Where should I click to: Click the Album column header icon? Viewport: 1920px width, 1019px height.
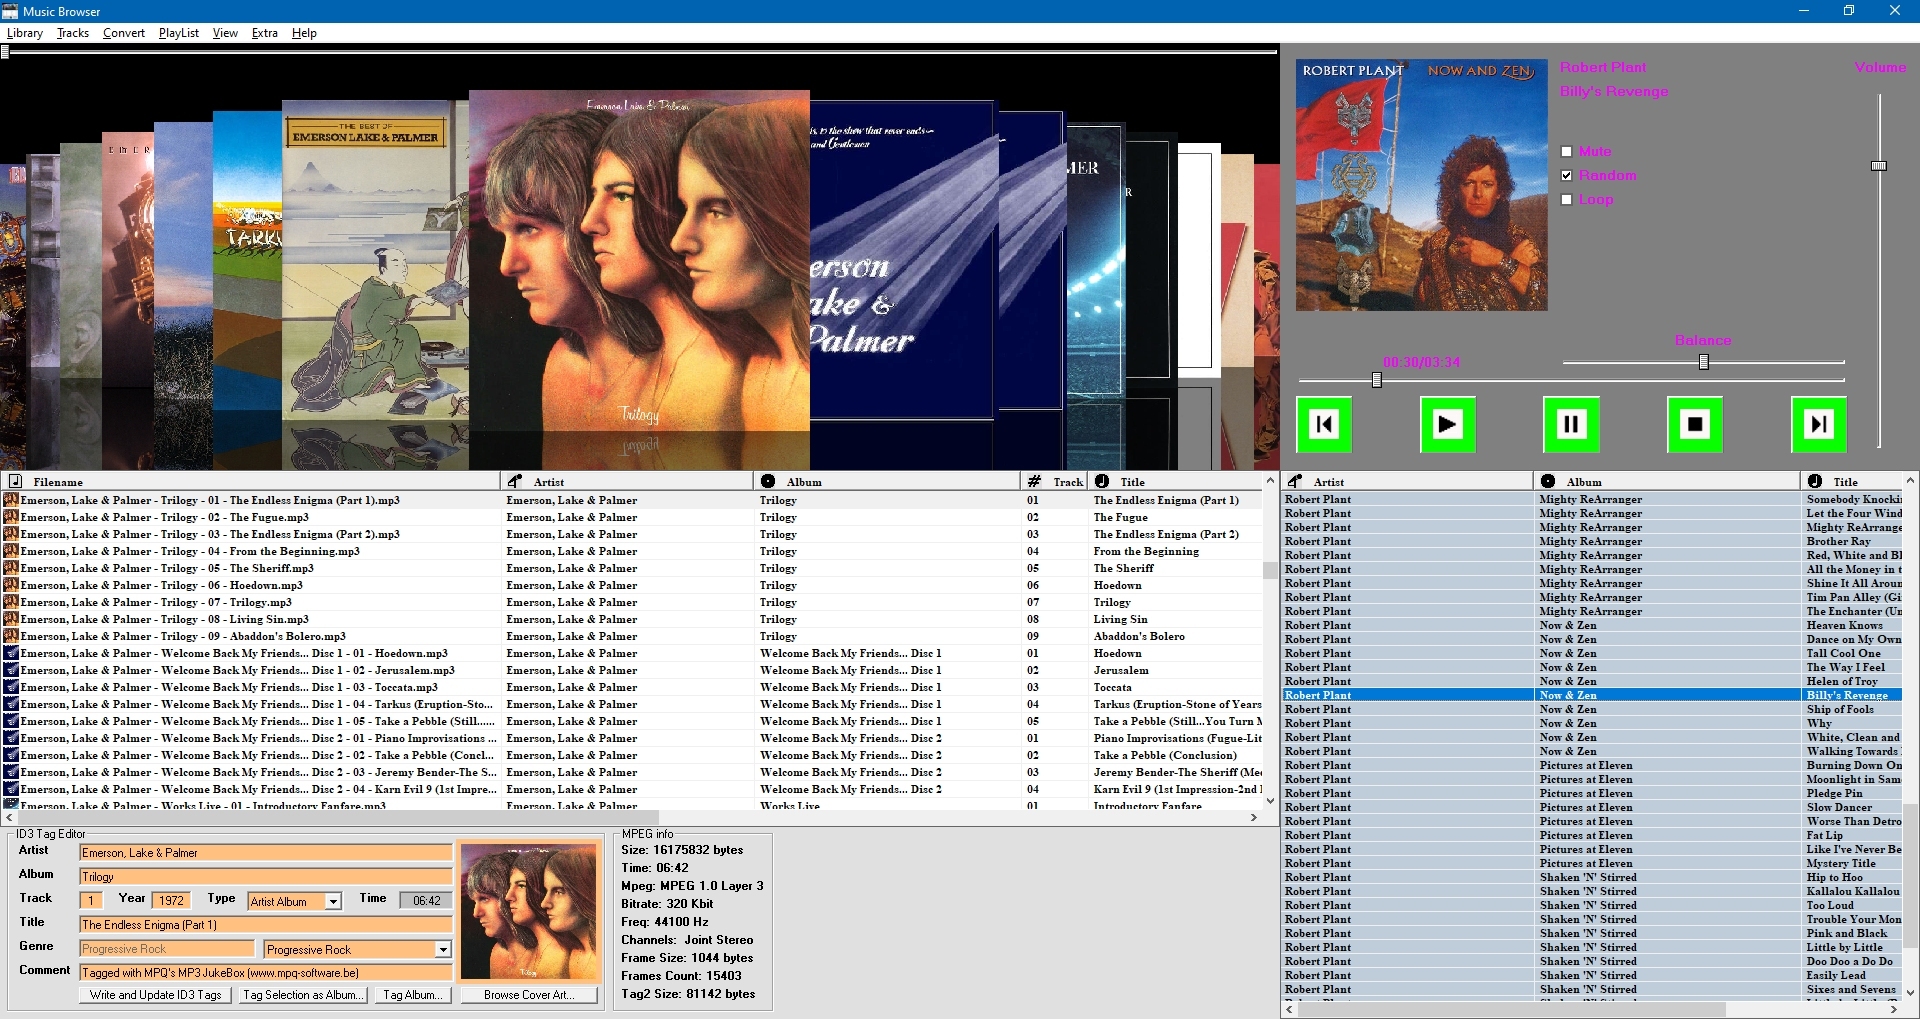pos(766,481)
